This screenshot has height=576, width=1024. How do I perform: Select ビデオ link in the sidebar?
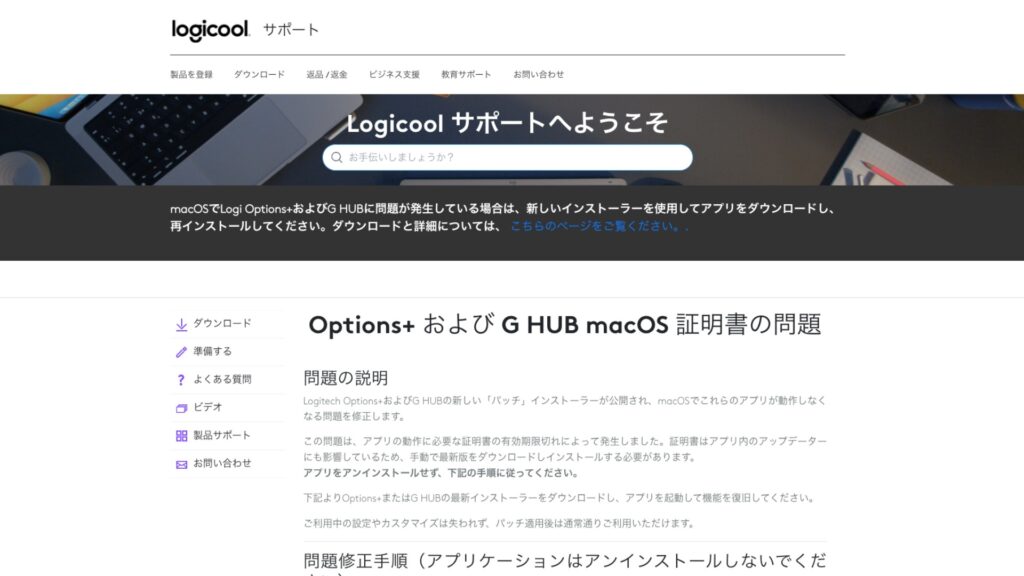tap(208, 408)
